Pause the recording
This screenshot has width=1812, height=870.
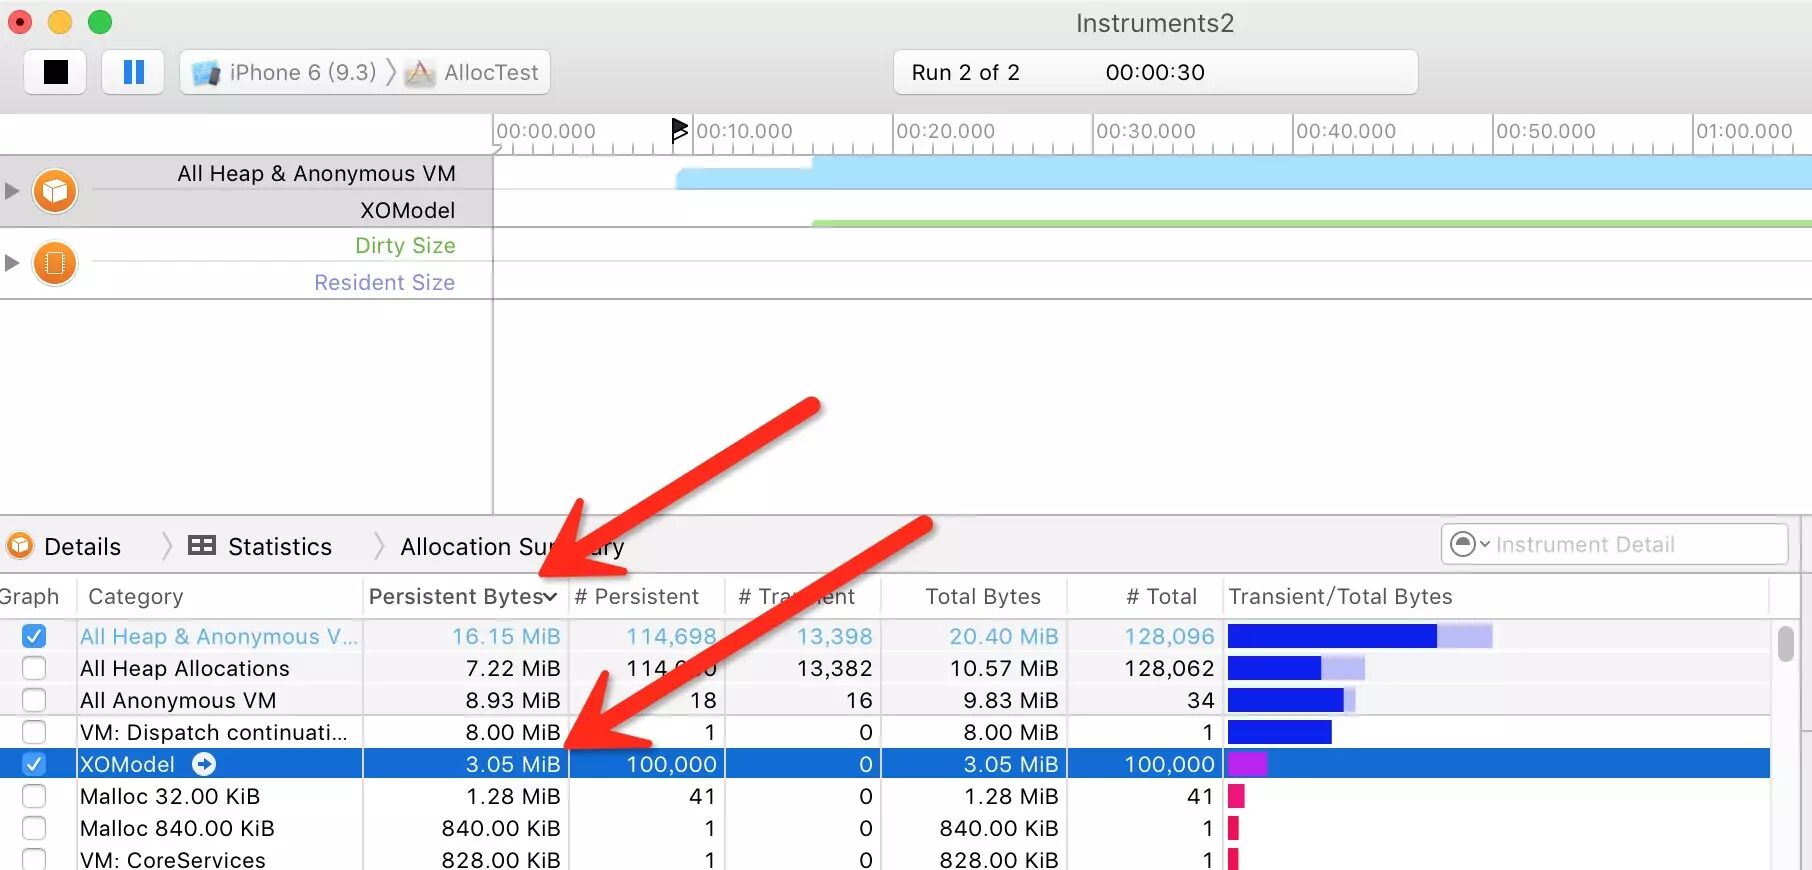(x=133, y=72)
